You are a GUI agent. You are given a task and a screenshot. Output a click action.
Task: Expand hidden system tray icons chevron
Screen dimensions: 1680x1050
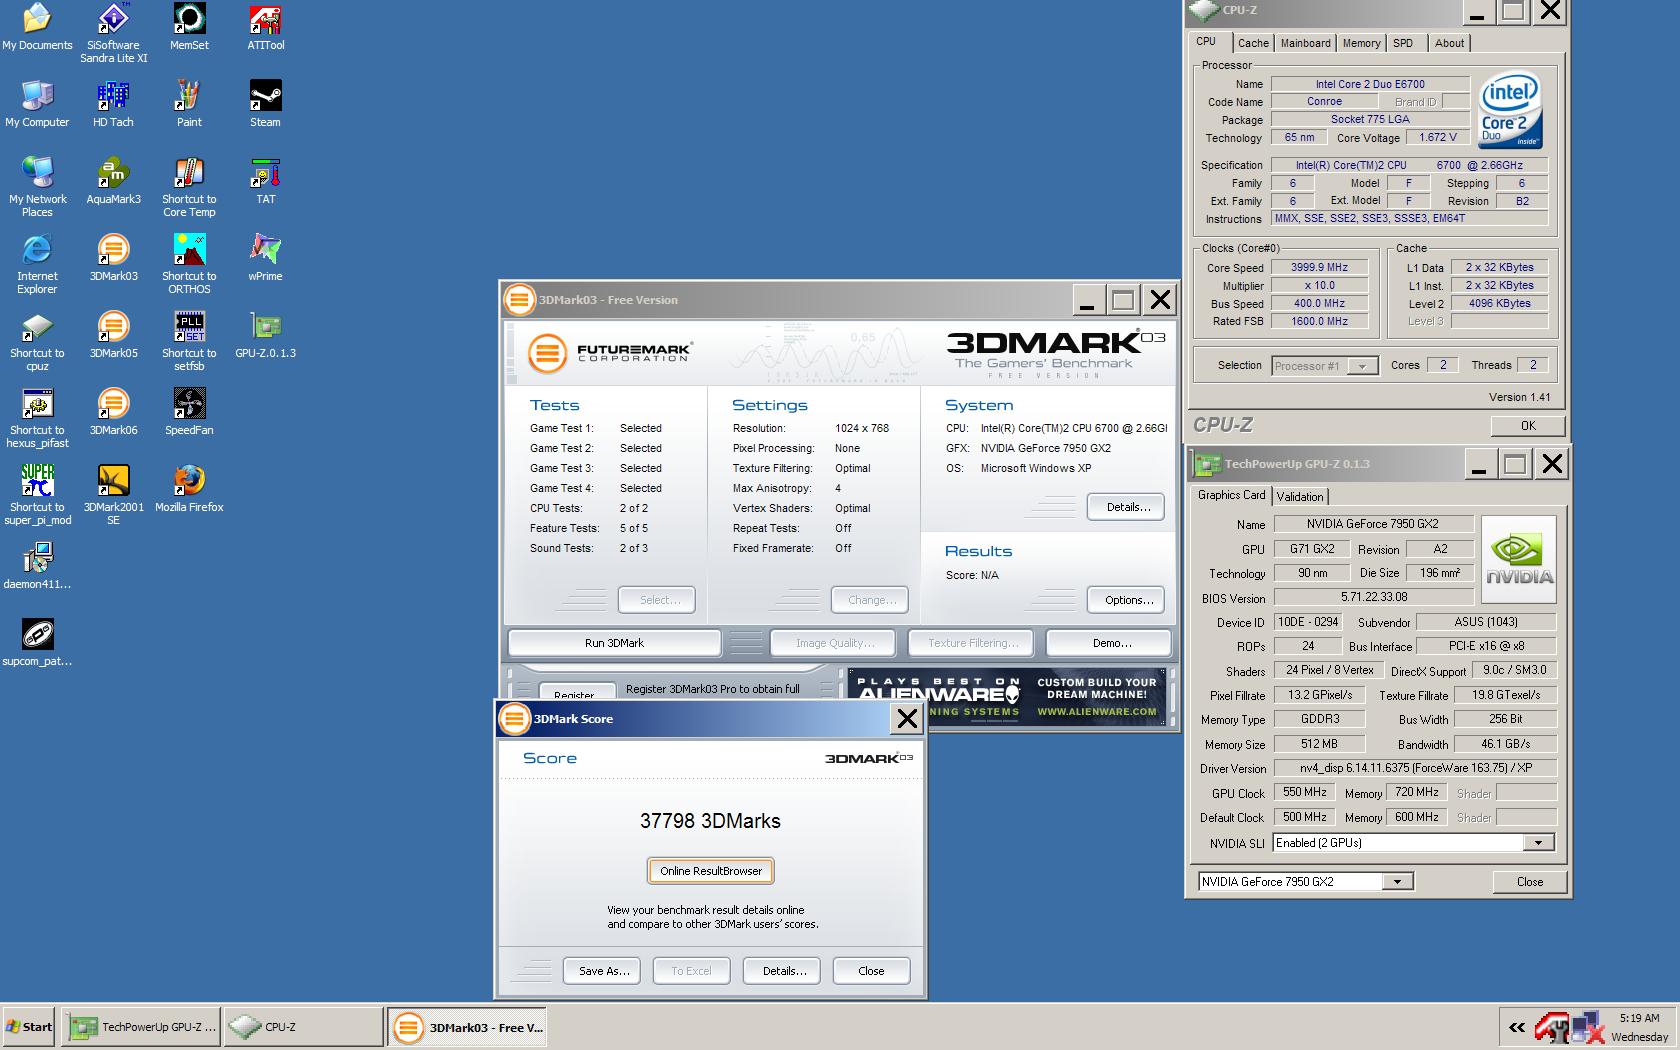pos(1517,1027)
